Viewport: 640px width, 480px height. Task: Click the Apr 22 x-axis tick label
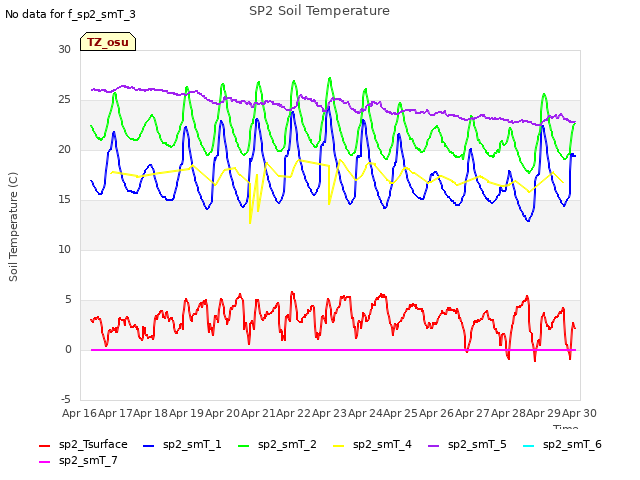point(293,413)
